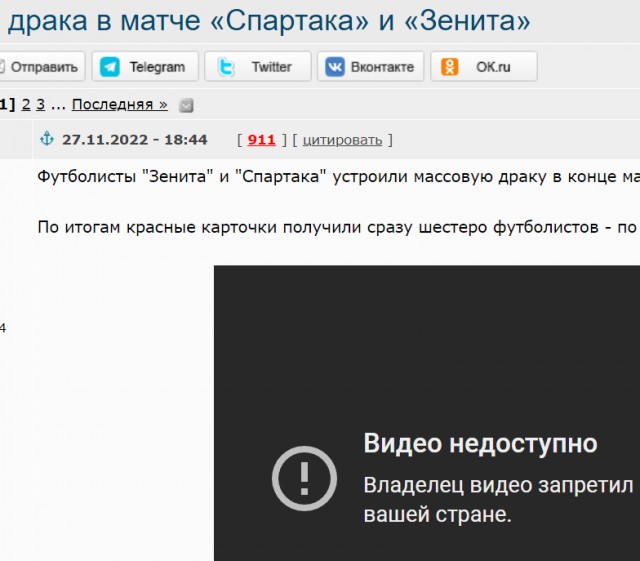The width and height of the screenshot is (640, 561).
Task: Go to page 3 of thread
Action: click(40, 105)
